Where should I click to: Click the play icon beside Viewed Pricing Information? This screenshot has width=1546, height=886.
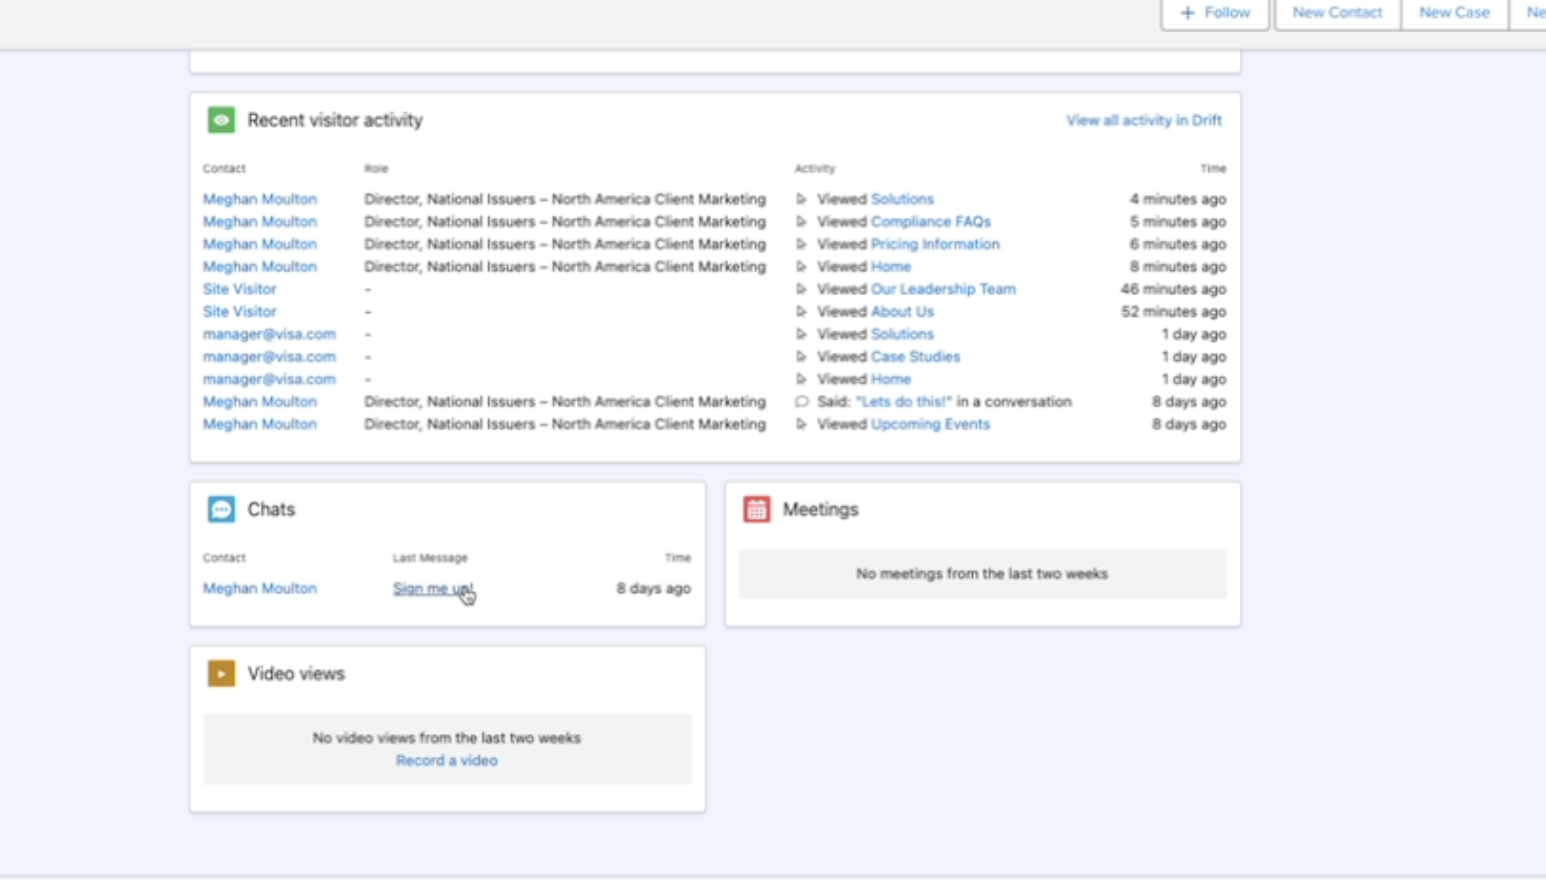pos(801,244)
